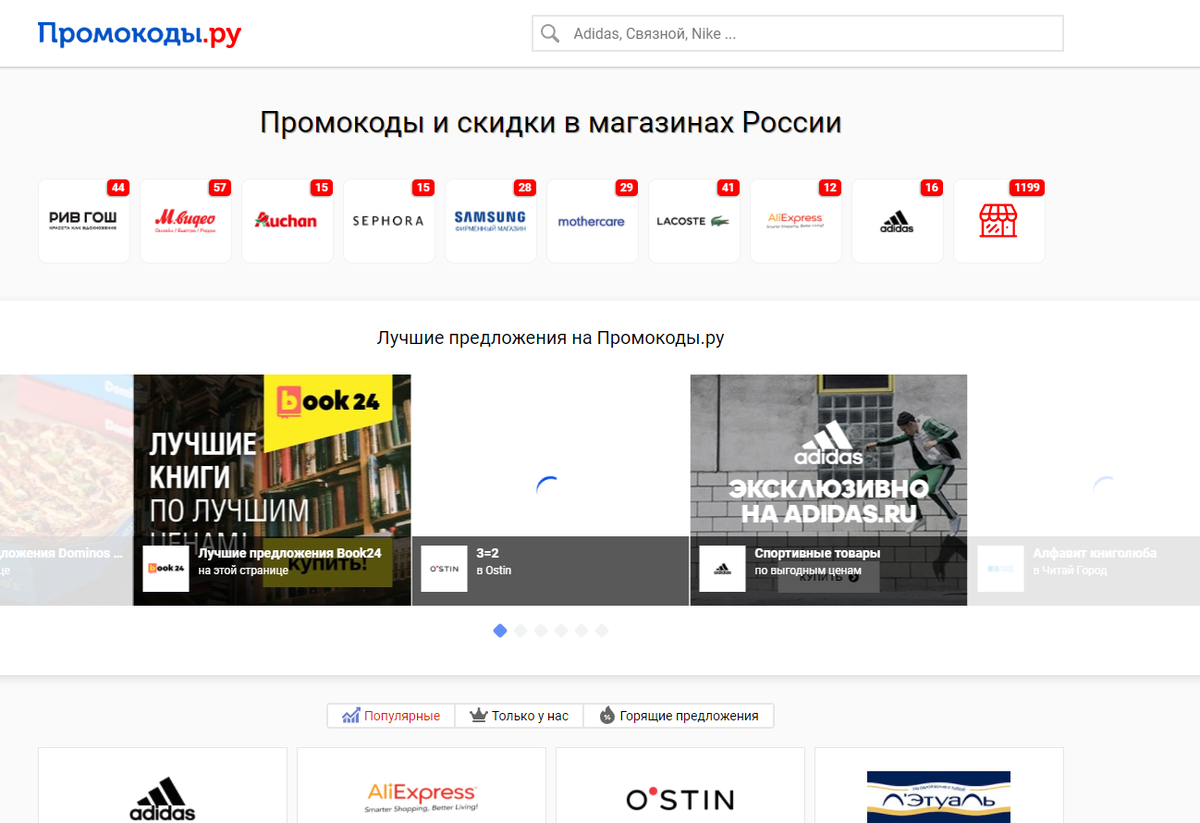Click the Adidas small logo in caption
Image resolution: width=1200 pixels, height=823 pixels.
(722, 568)
